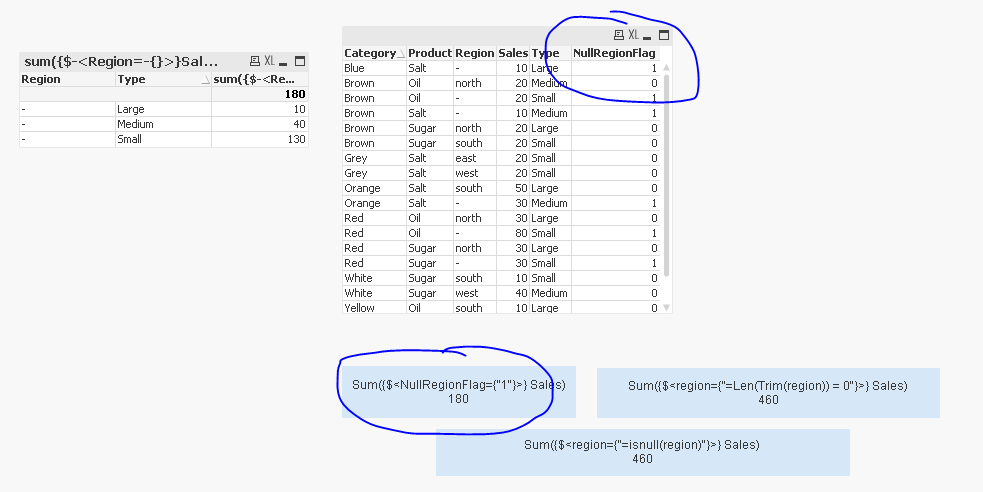The image size is (983, 492).
Task: Click the table box scrollbar up arrow
Action: [666, 67]
